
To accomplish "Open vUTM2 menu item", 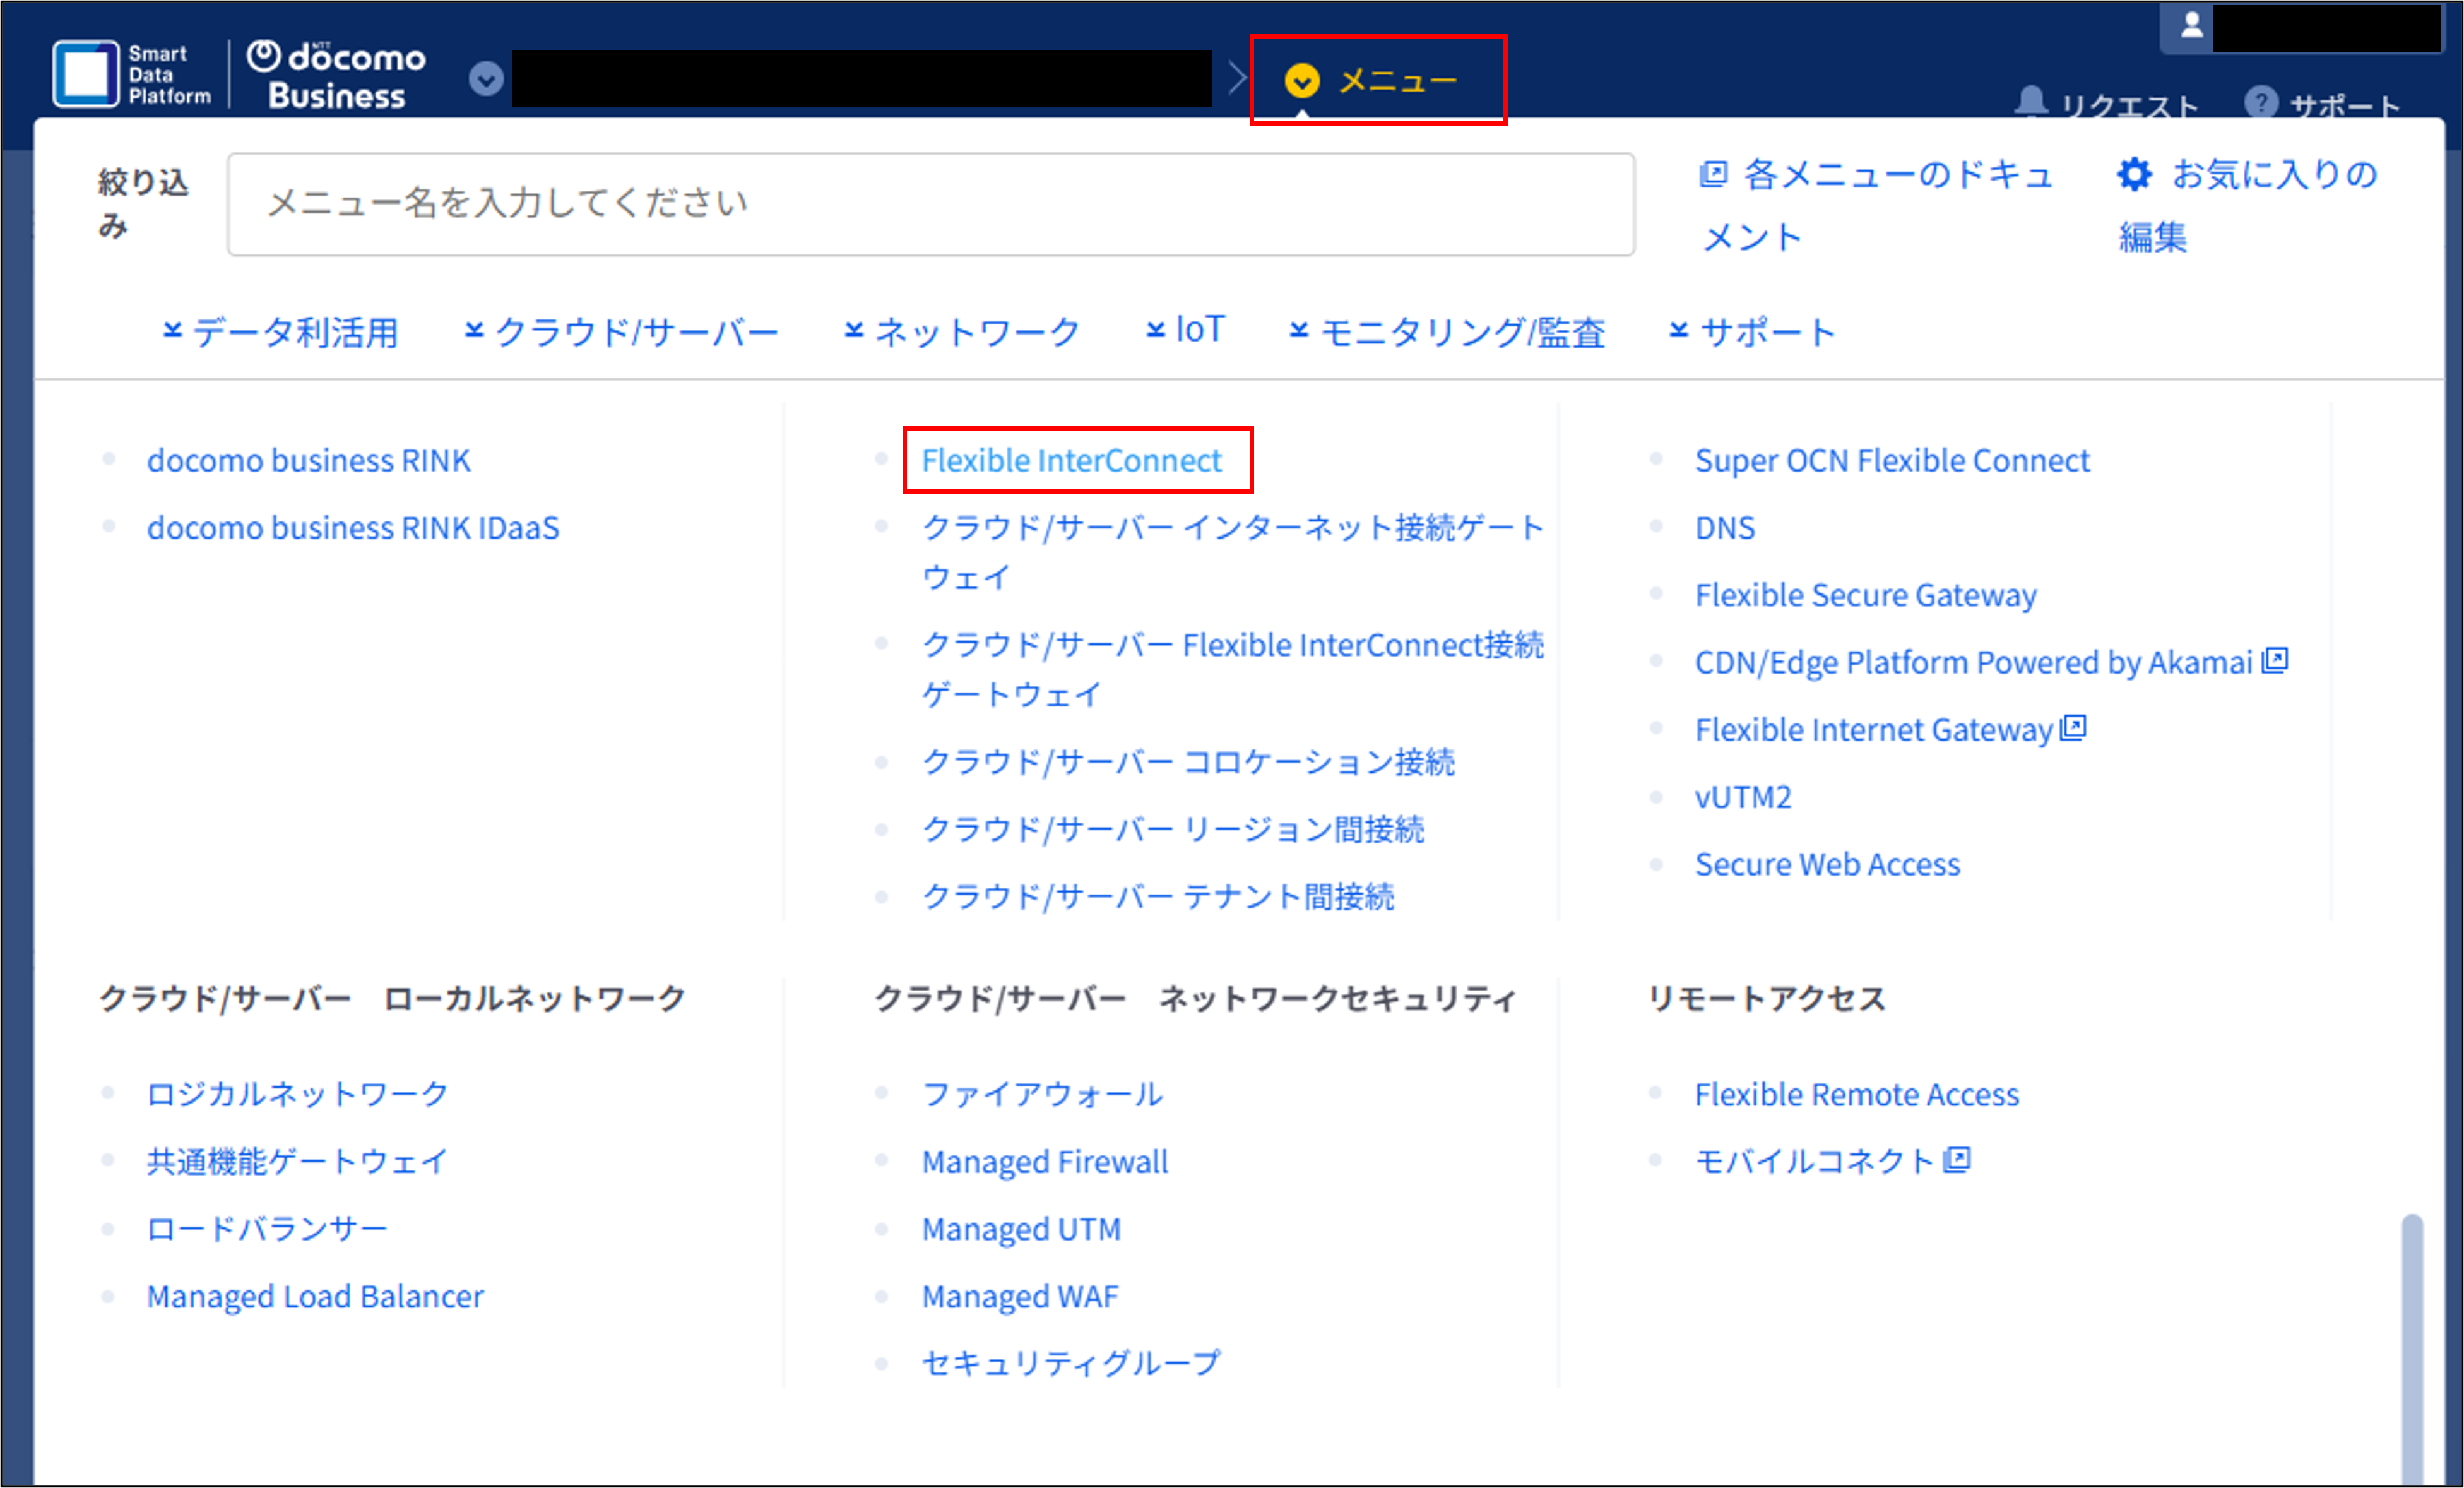I will tap(1743, 797).
